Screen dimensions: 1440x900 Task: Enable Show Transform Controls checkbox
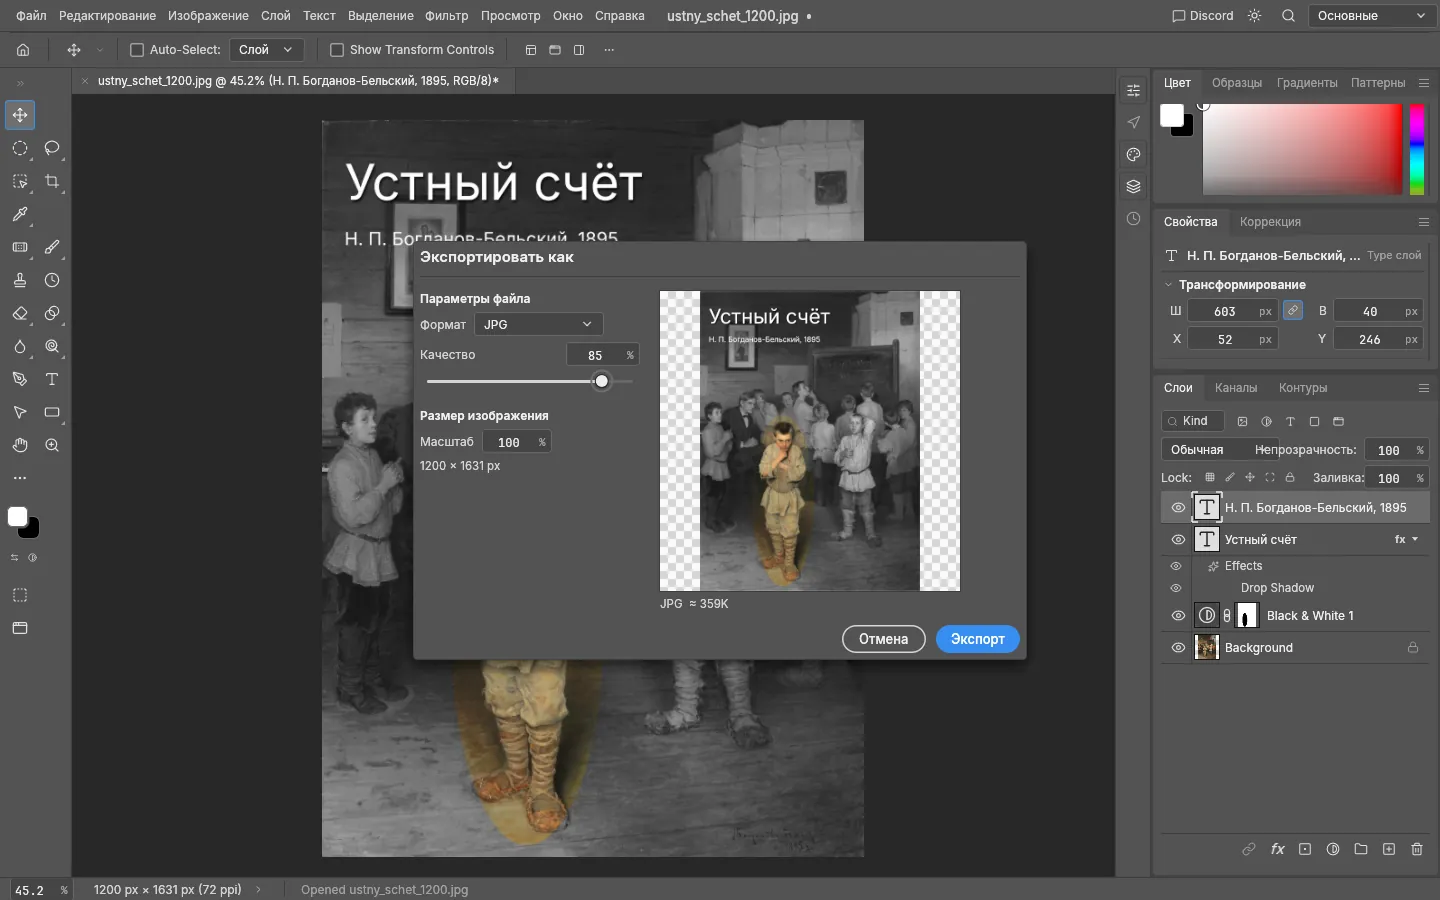coord(337,49)
